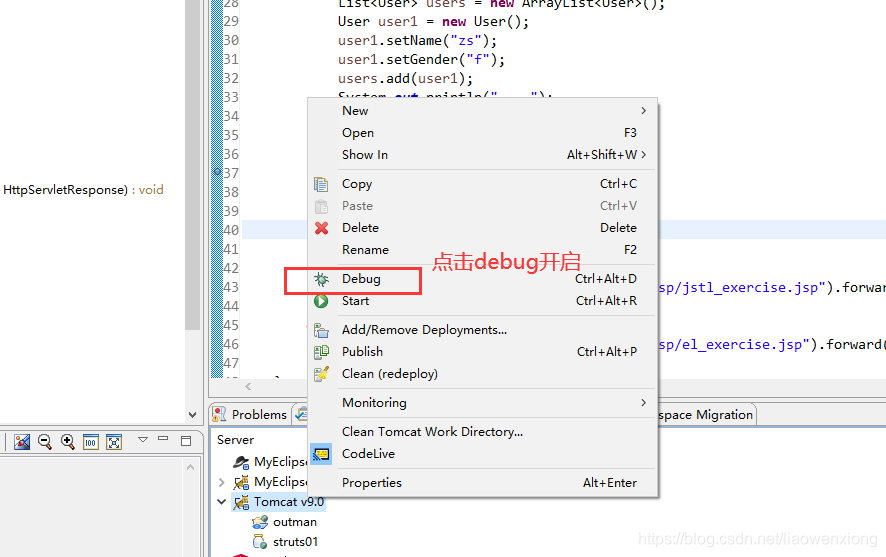Select Copy from the context menu
This screenshot has height=557, width=886.
[483, 184]
